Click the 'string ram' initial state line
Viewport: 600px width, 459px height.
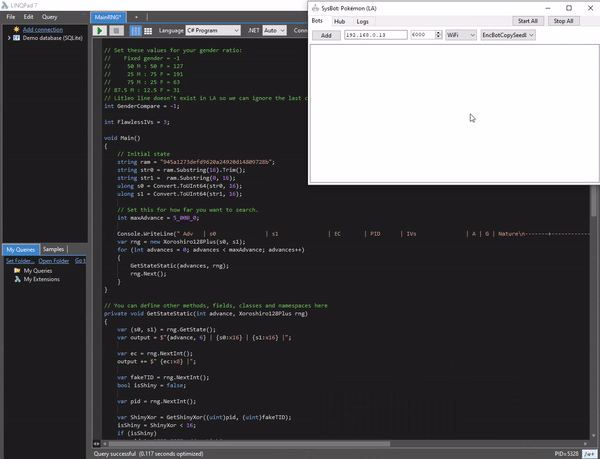click(196, 162)
